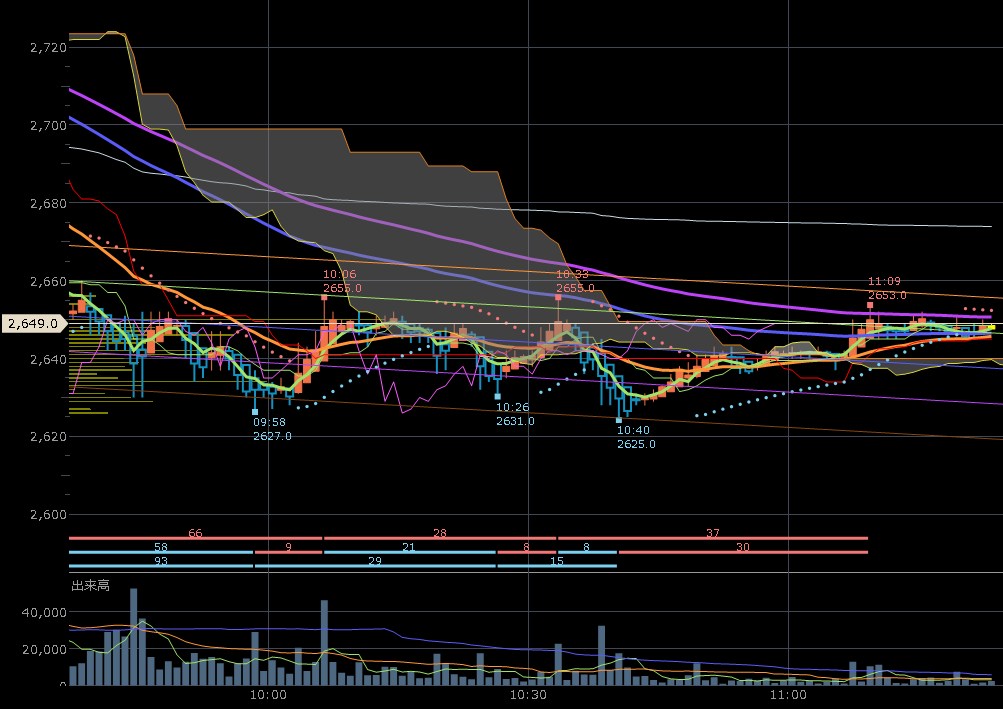
Task: Click the 出来高 volume panel label
Action: [x=88, y=584]
